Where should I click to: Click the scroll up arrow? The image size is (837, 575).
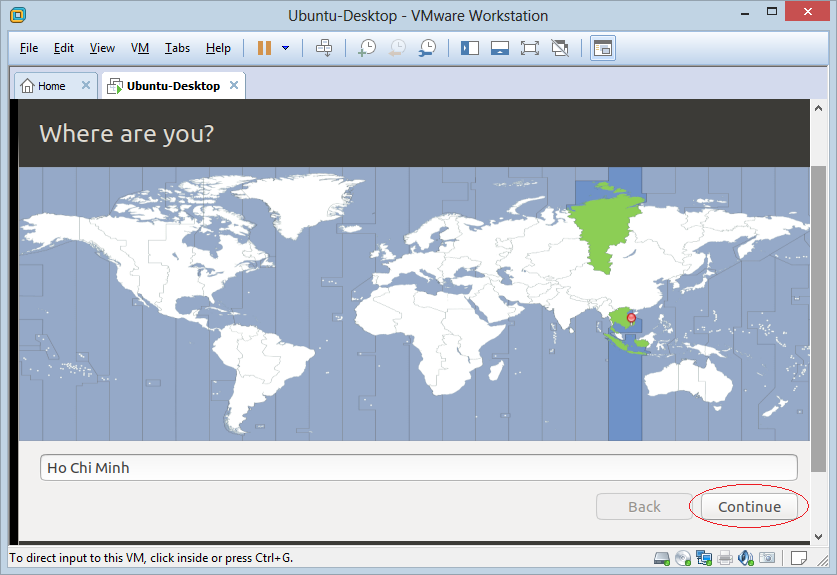(x=818, y=108)
